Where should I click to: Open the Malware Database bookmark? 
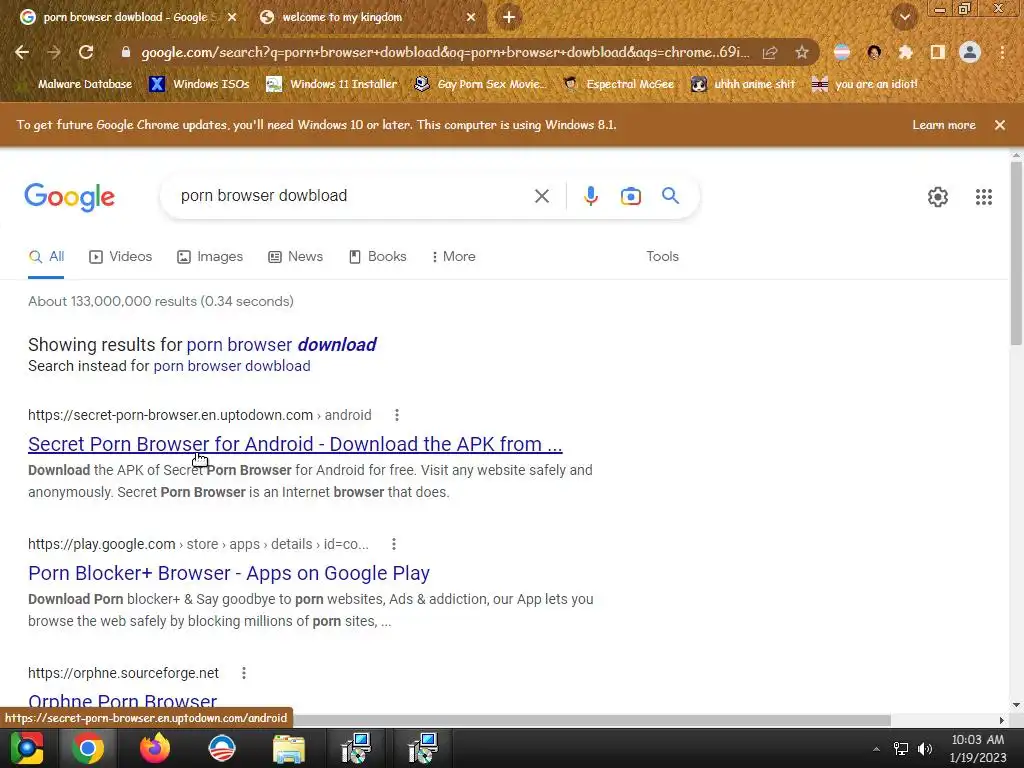[x=75, y=84]
